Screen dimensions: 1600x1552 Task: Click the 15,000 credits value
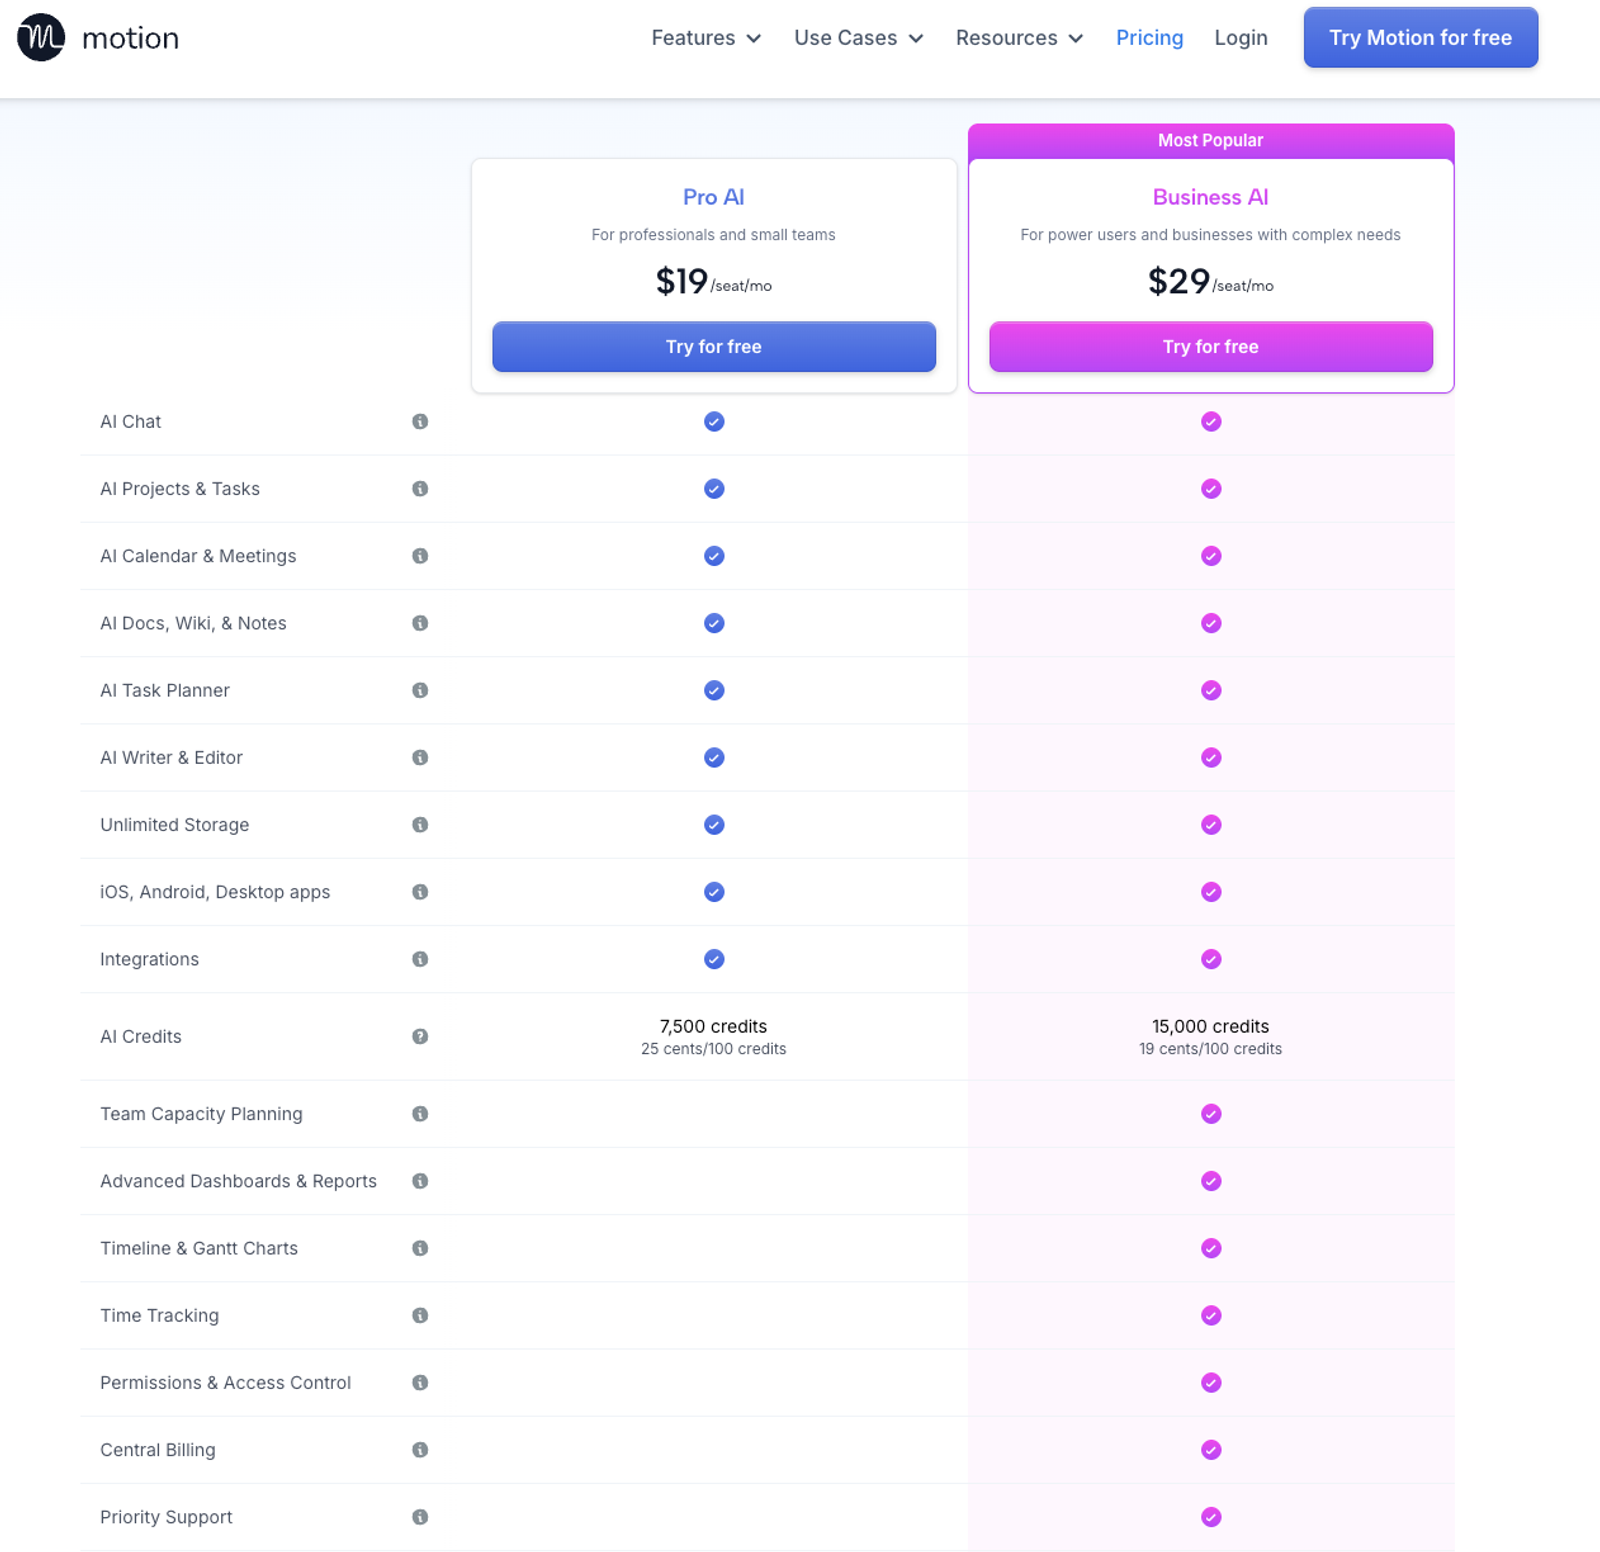click(x=1211, y=1026)
